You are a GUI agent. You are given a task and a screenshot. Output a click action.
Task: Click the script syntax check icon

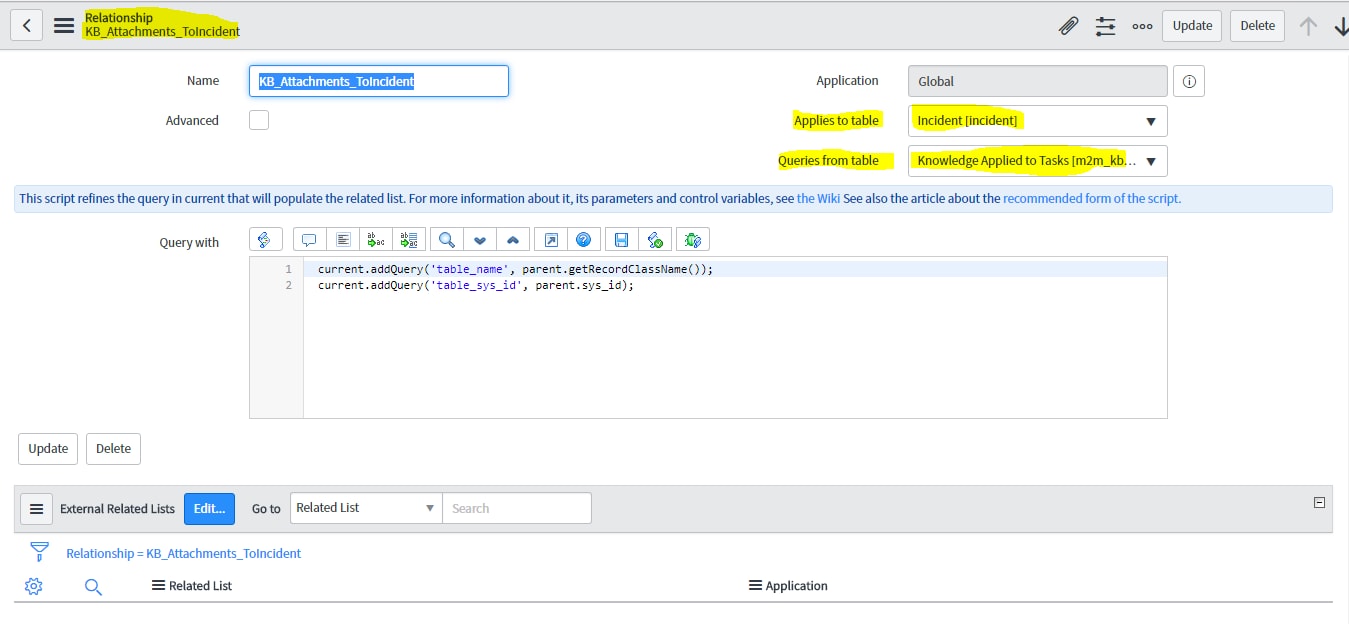[655, 240]
